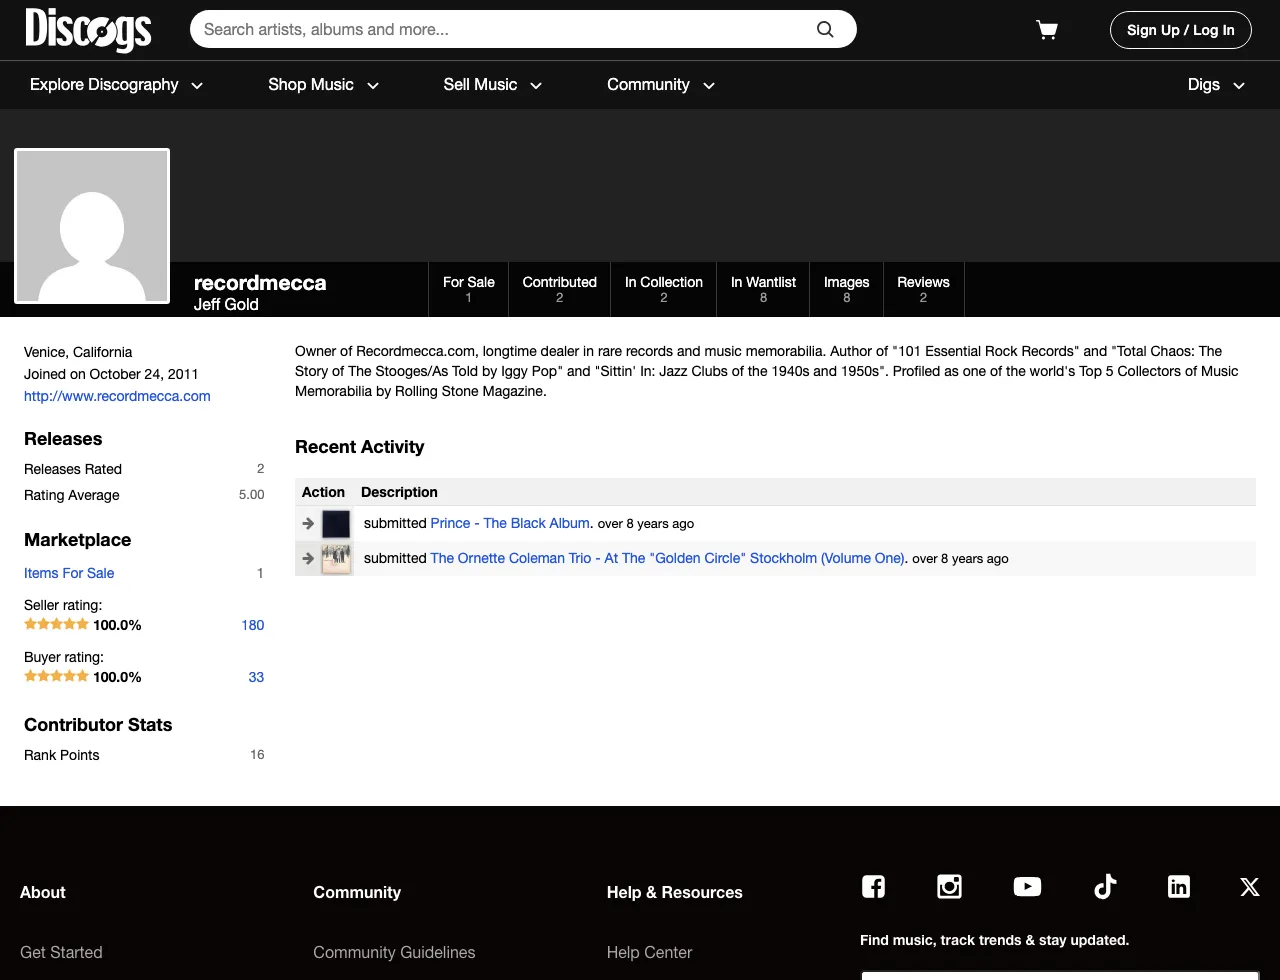Open Prince - The Black Album link
The image size is (1280, 980).
pos(510,523)
